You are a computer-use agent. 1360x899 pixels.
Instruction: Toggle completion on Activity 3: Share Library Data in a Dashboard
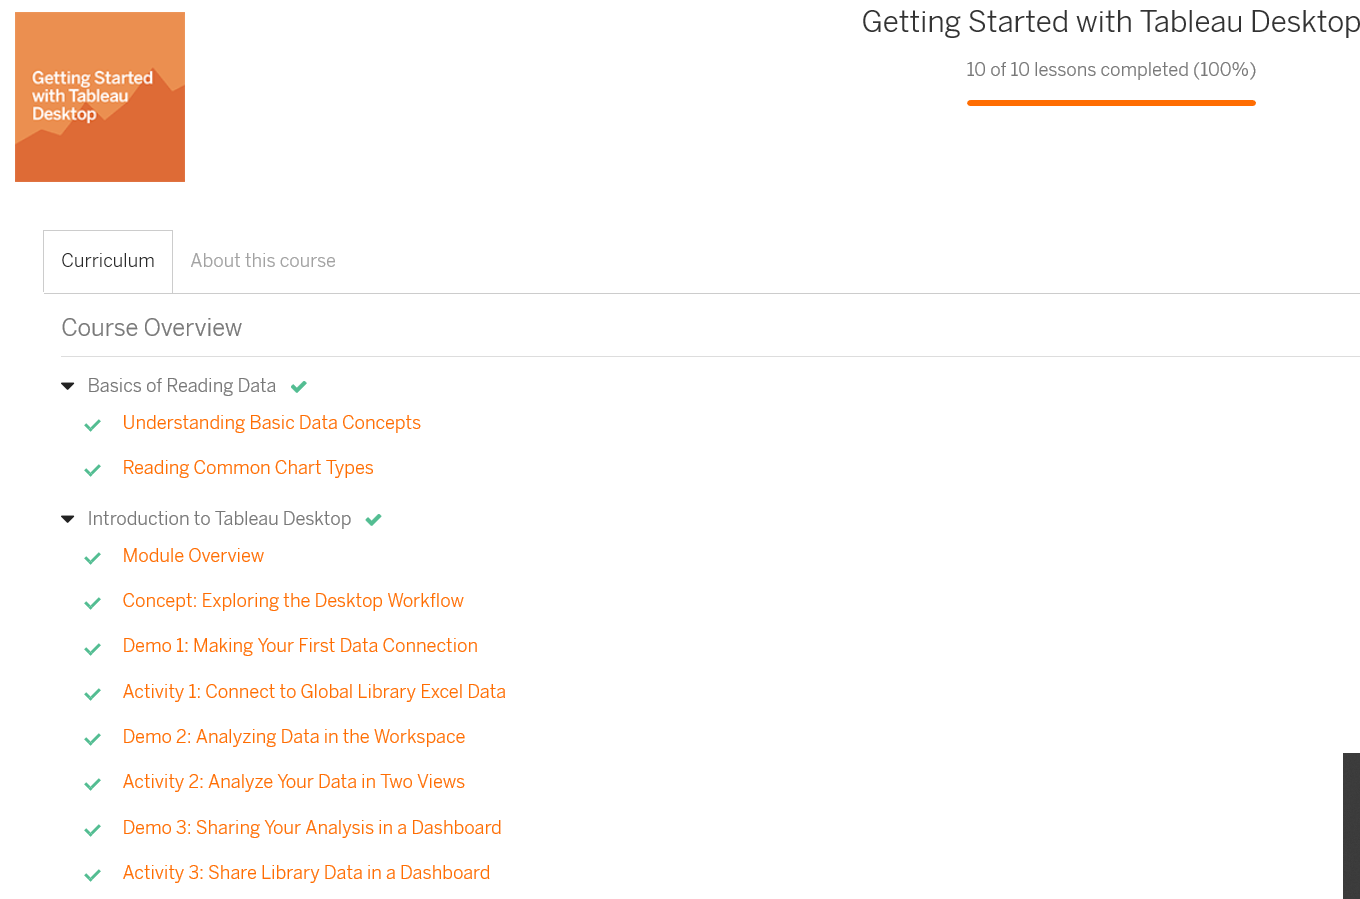(x=93, y=875)
